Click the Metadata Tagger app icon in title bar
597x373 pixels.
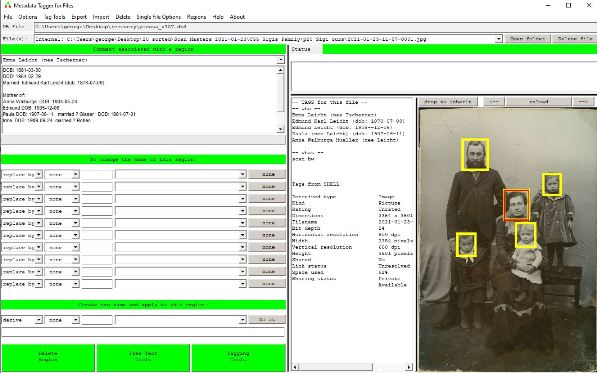click(x=7, y=5)
